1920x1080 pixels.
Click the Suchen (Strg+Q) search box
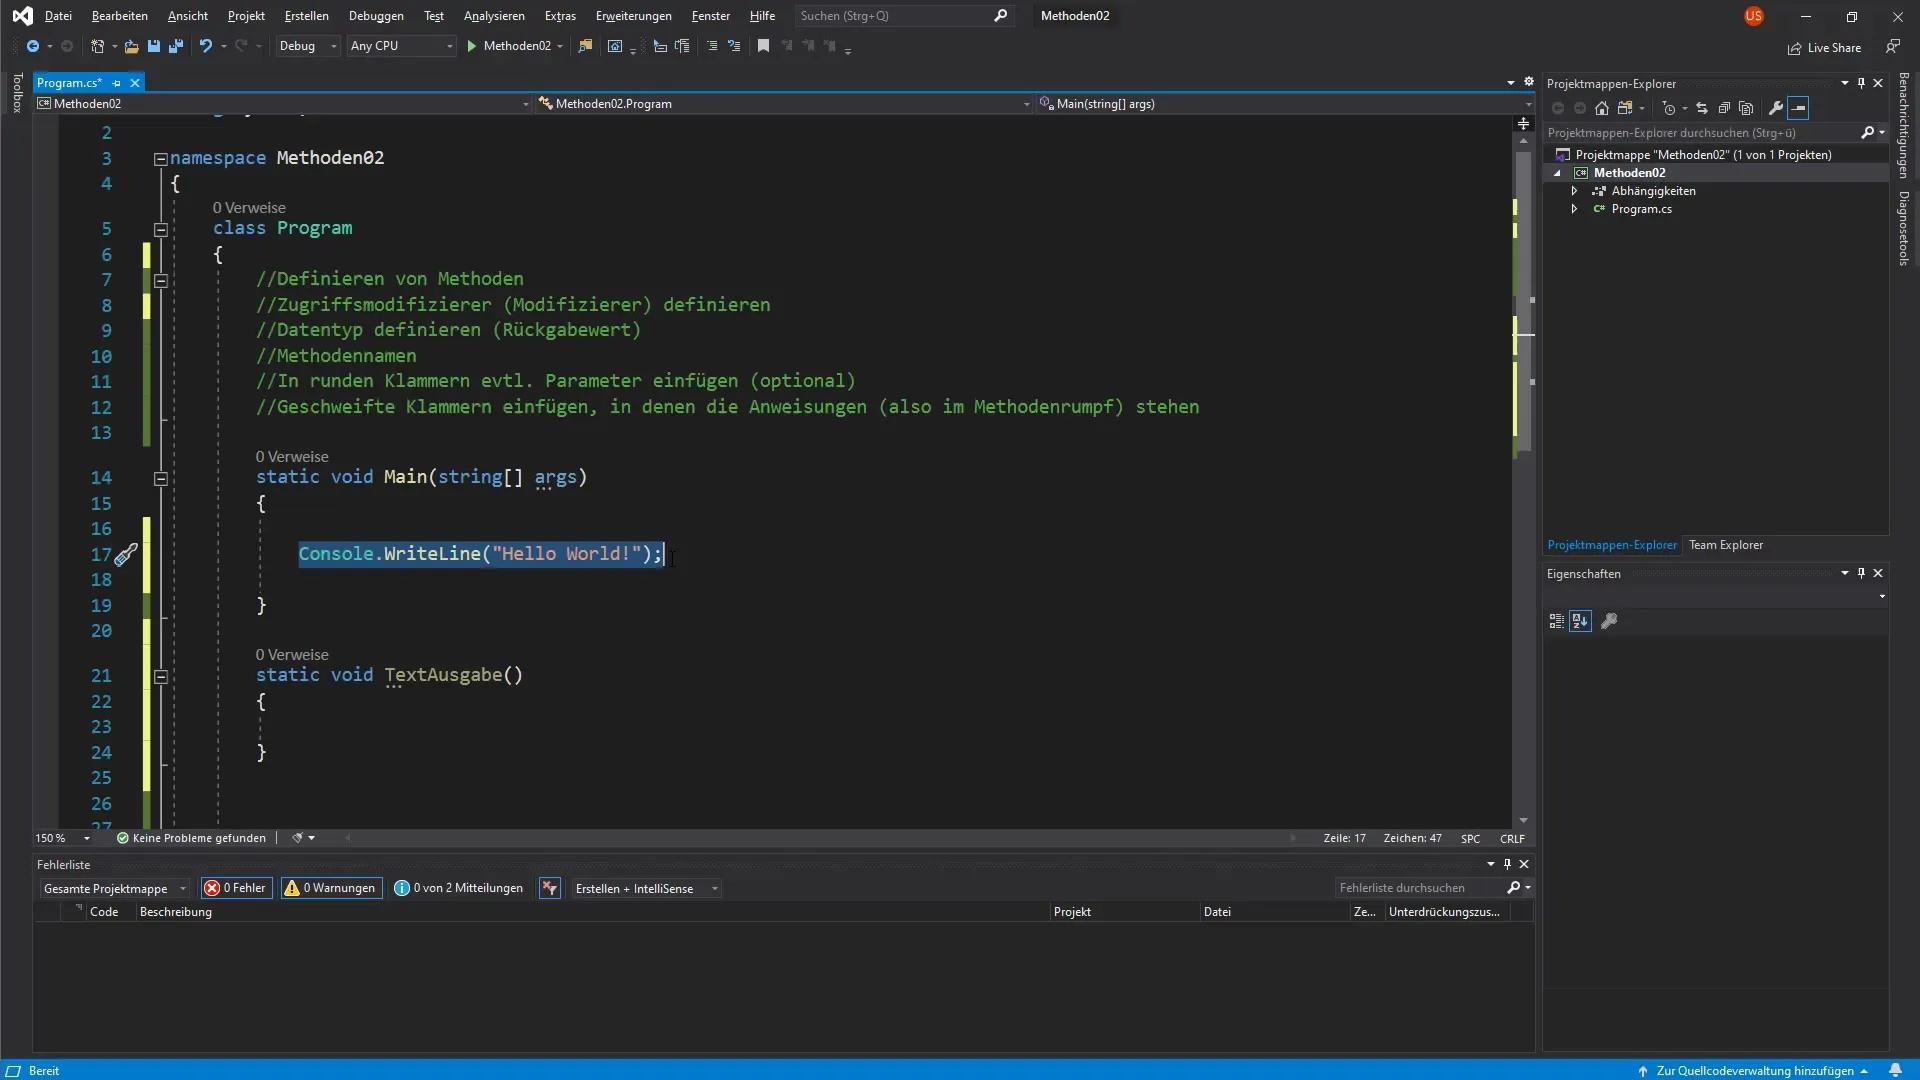[x=904, y=16]
